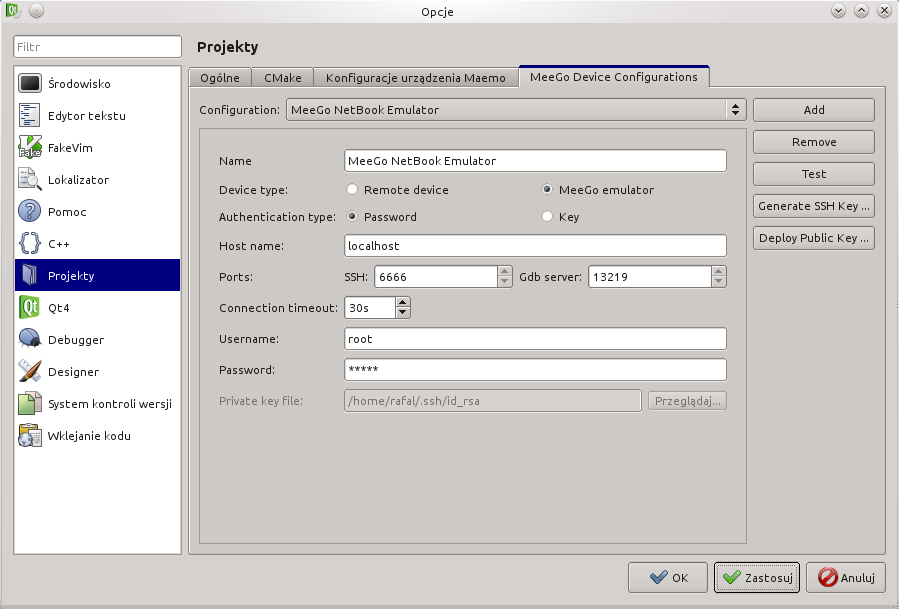Select System kontroli wersji icon
The height and width of the screenshot is (609, 899).
30,404
